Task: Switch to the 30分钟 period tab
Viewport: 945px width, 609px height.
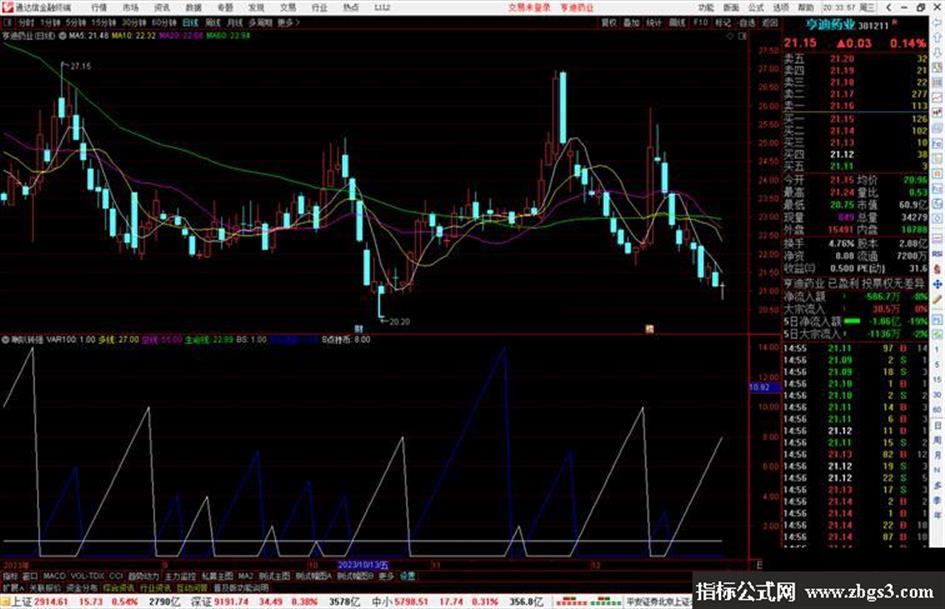Action: click(134, 22)
